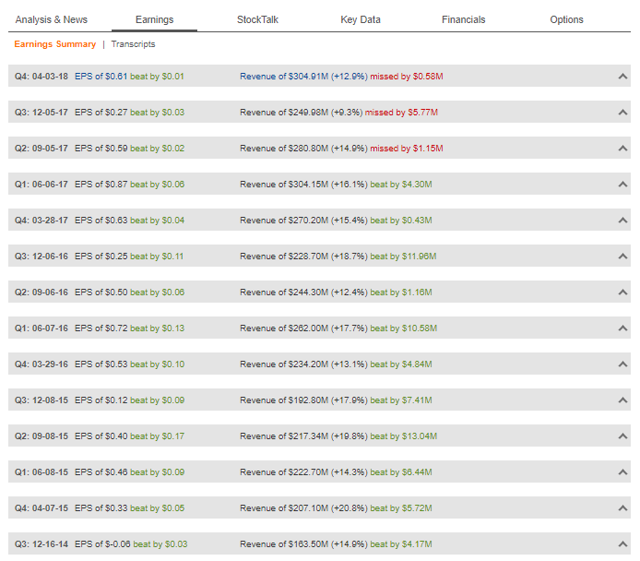Open the Analysis & News tab

coord(51,20)
